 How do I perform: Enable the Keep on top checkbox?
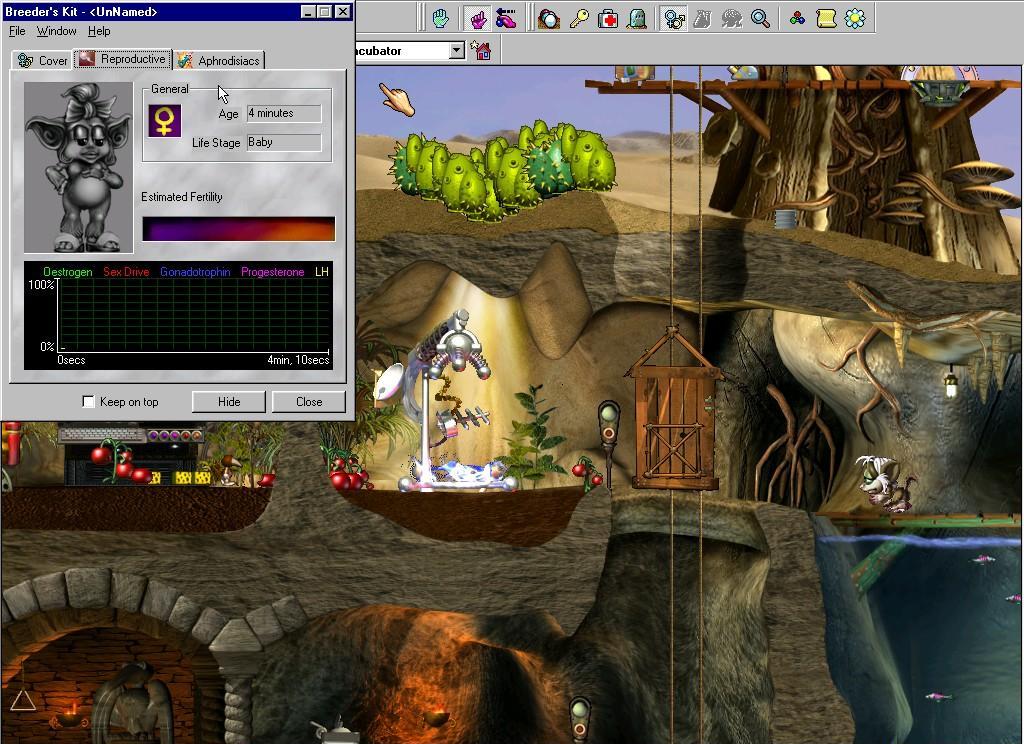pos(89,402)
